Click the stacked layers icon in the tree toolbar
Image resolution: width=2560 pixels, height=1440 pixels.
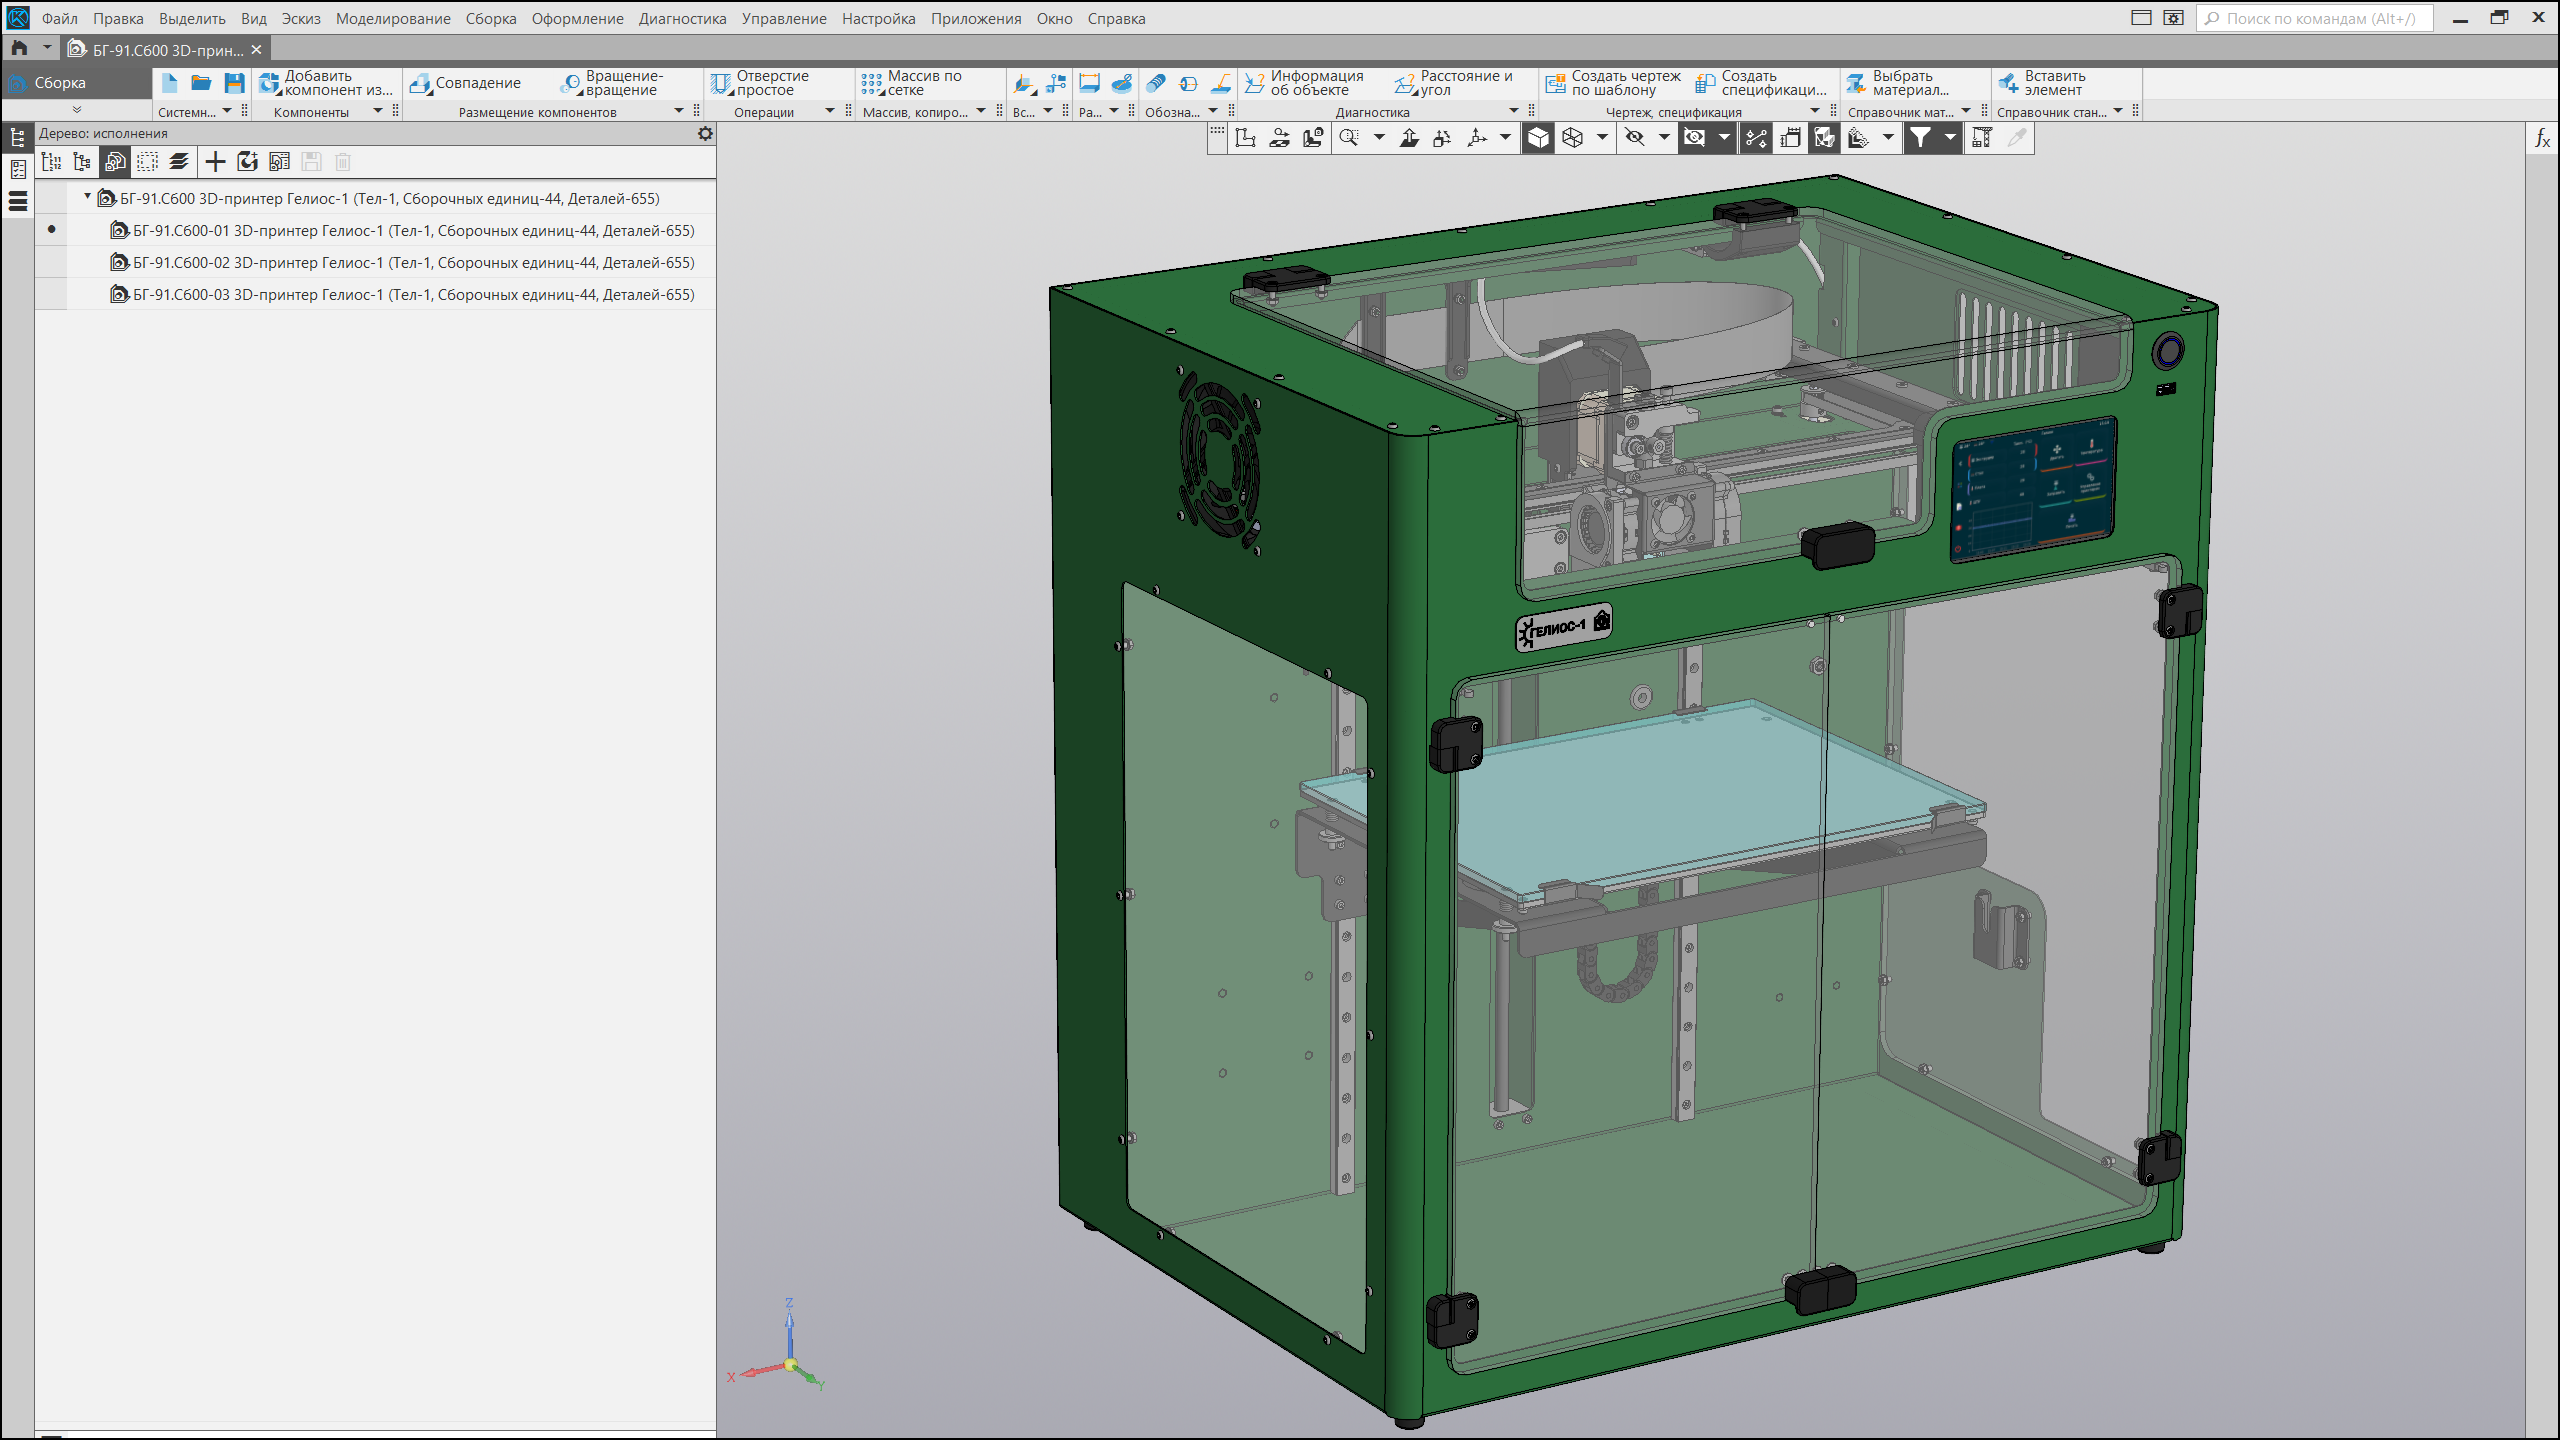[x=179, y=162]
